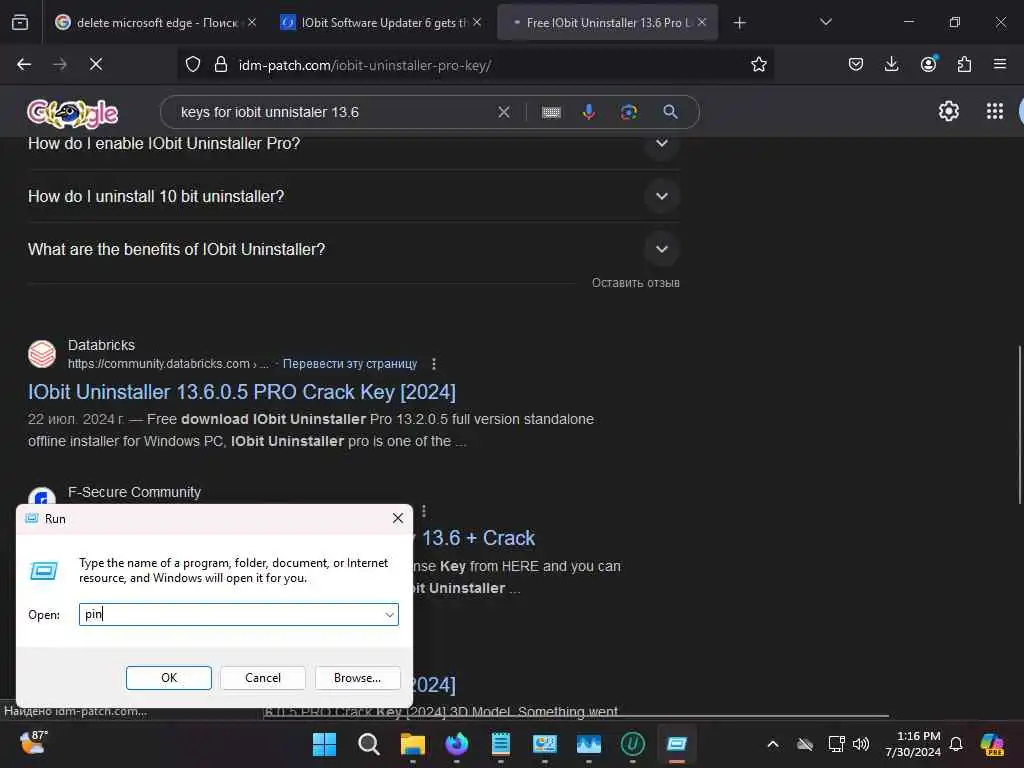The image size is (1024, 768).
Task: Search by image with Google Lens icon
Action: 629,112
